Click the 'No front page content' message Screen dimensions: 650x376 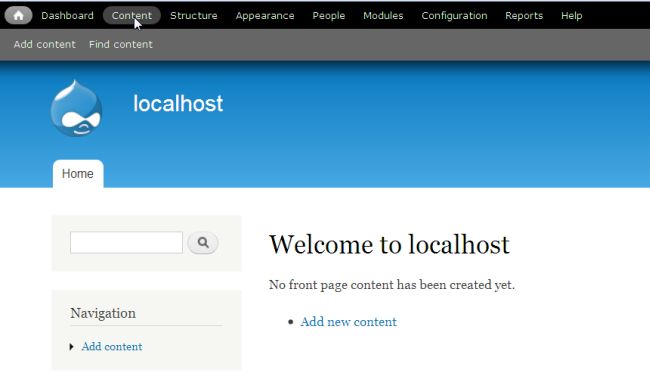click(392, 285)
